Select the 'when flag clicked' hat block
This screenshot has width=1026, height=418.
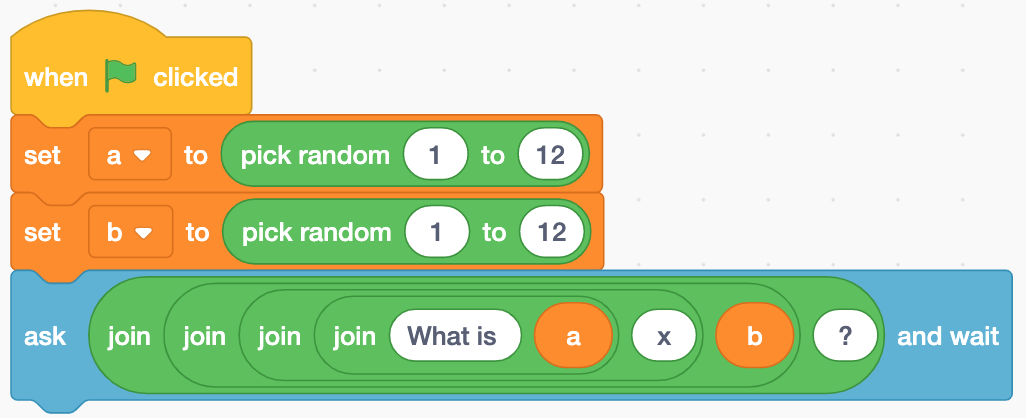131,75
